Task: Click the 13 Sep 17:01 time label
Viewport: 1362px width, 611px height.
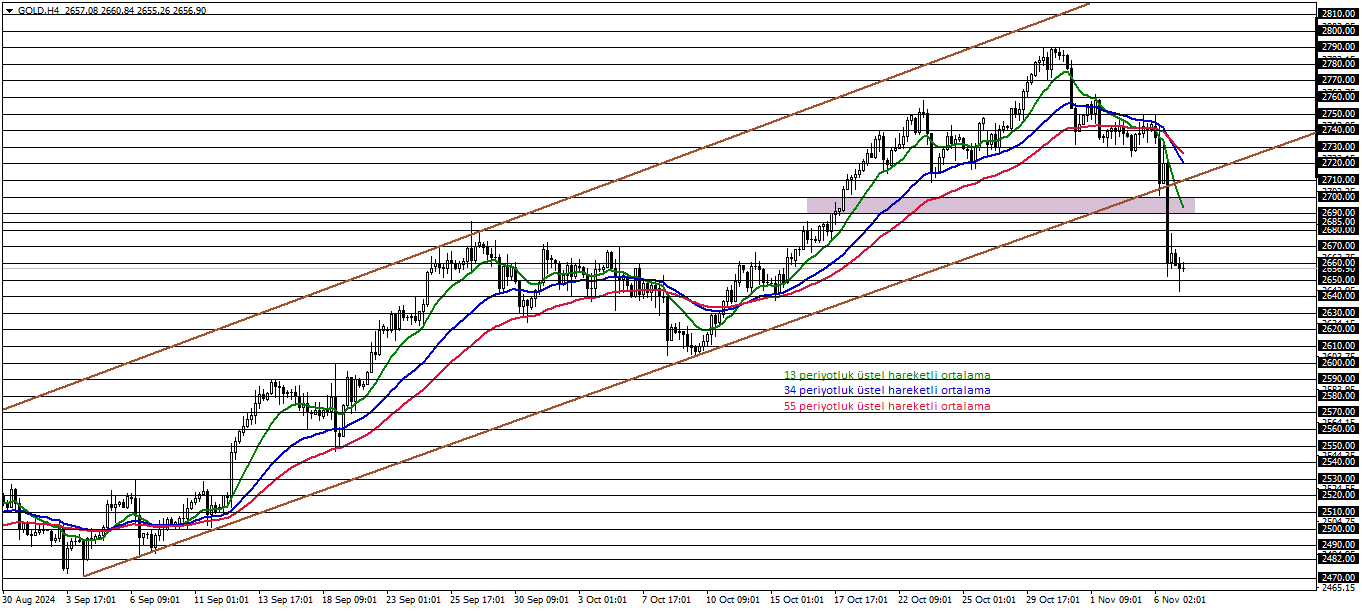Action: 286,600
